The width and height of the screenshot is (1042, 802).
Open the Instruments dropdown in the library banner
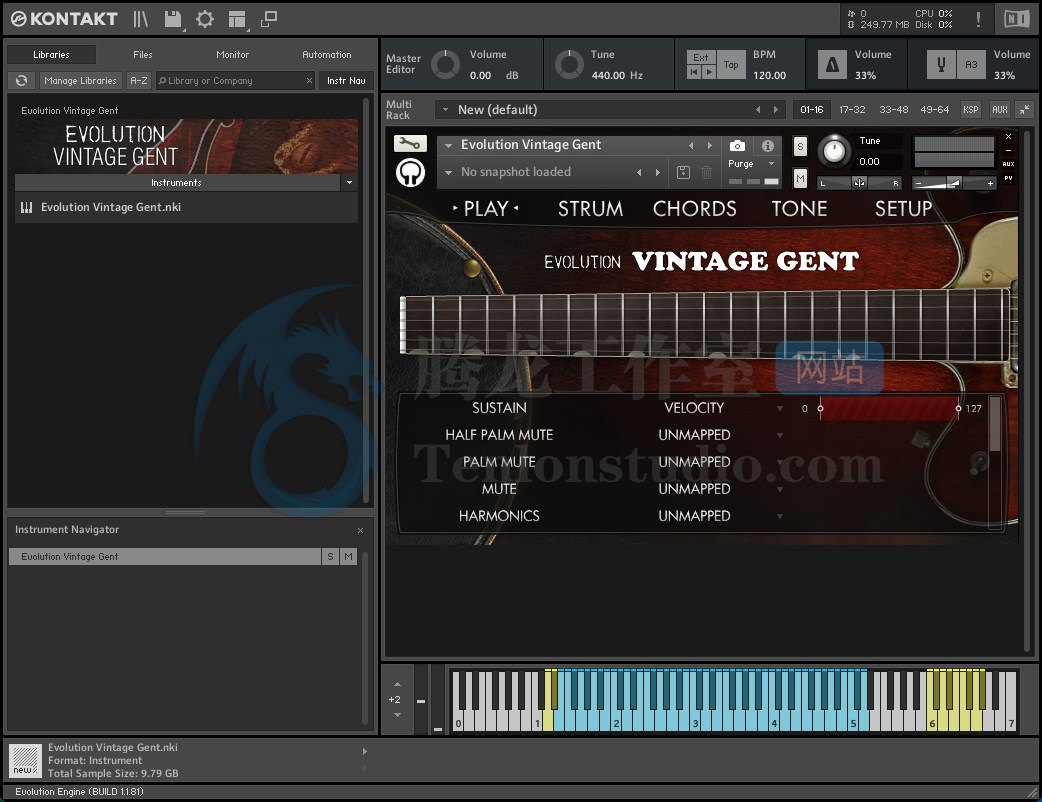348,182
